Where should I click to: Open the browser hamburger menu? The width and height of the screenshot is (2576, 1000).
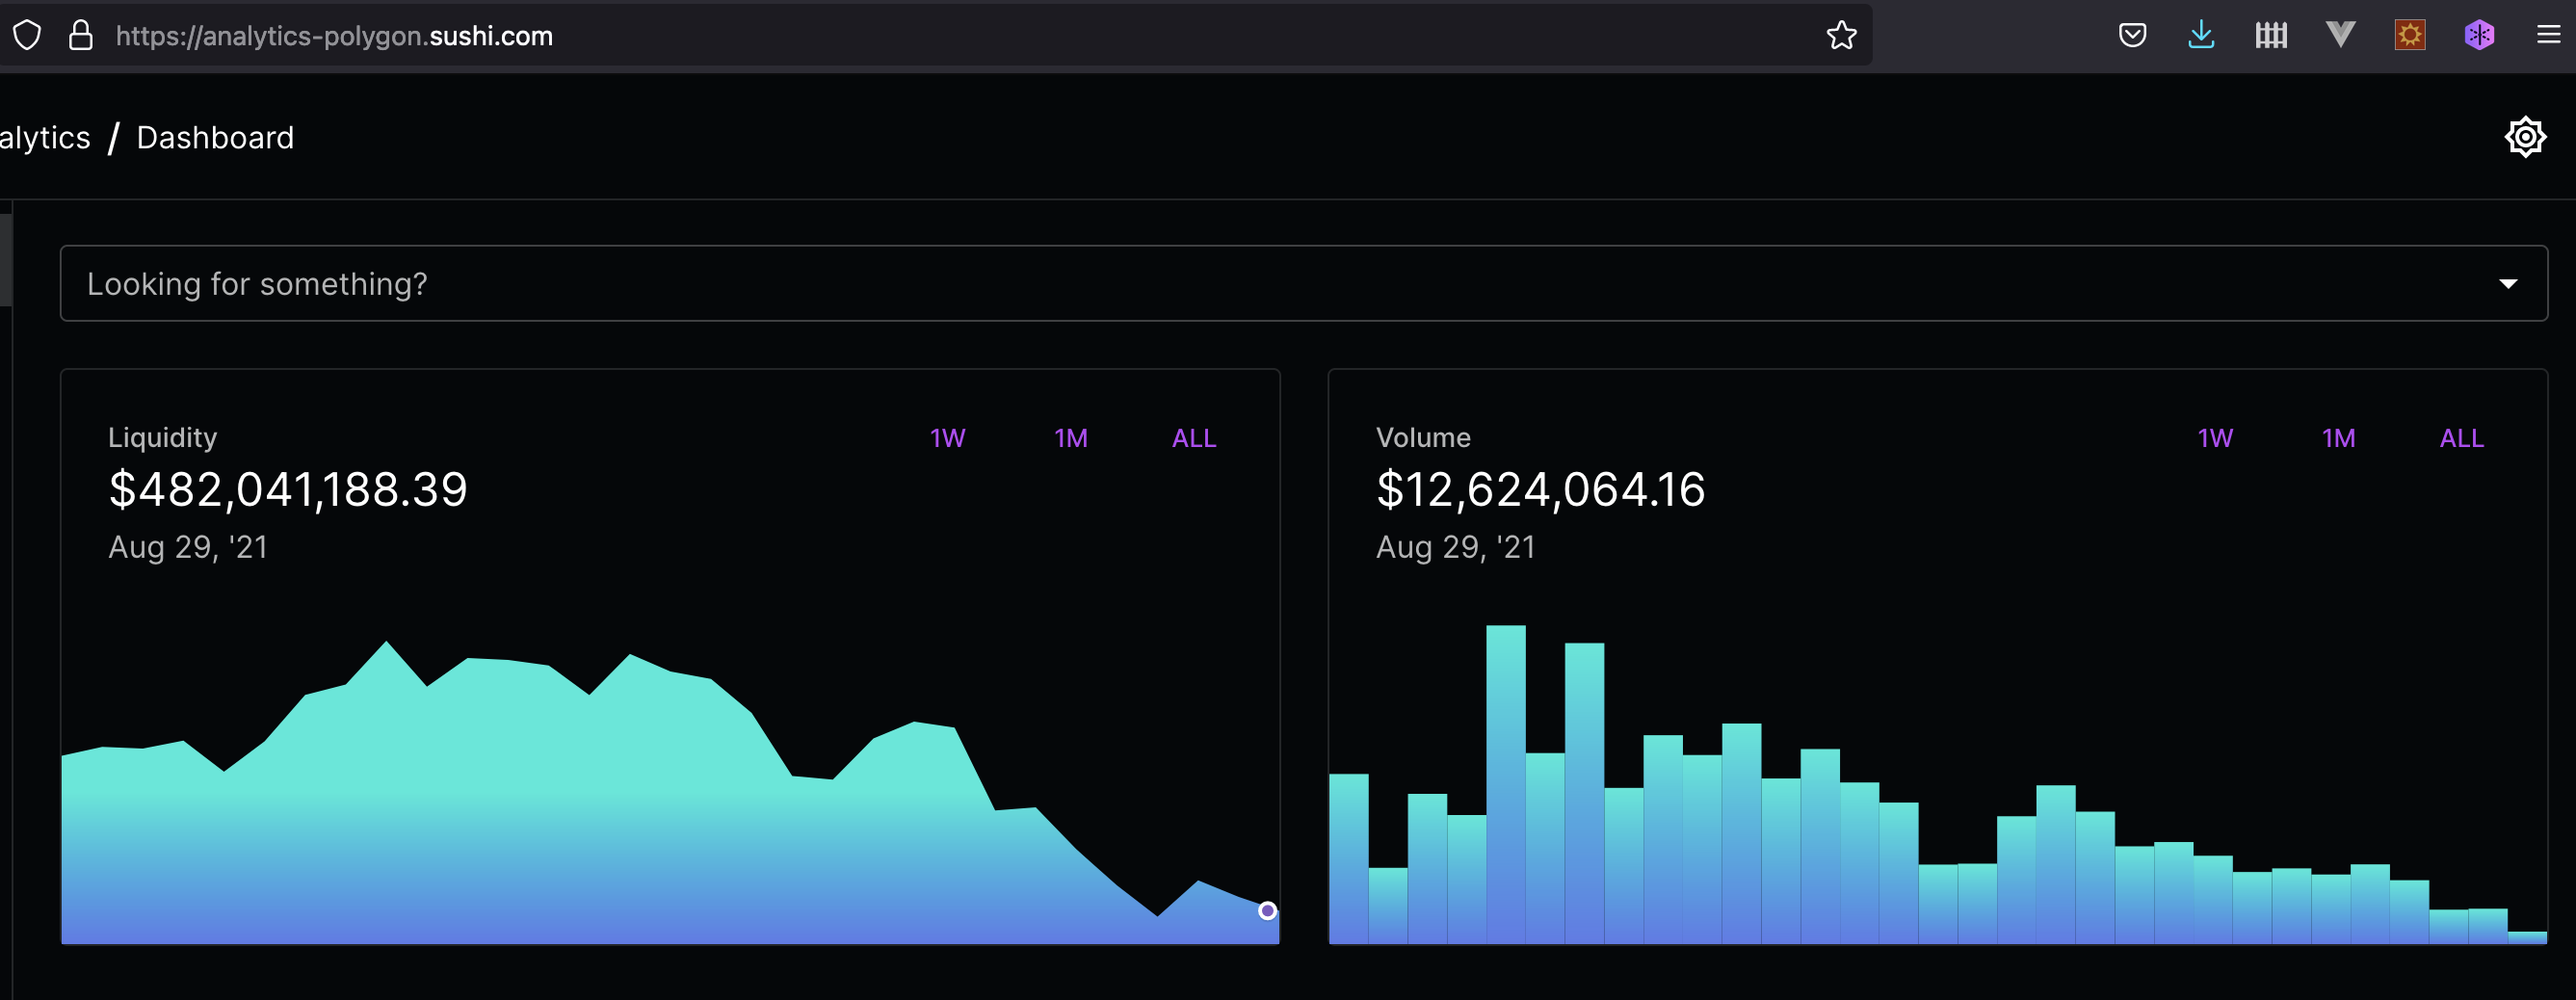[2548, 36]
